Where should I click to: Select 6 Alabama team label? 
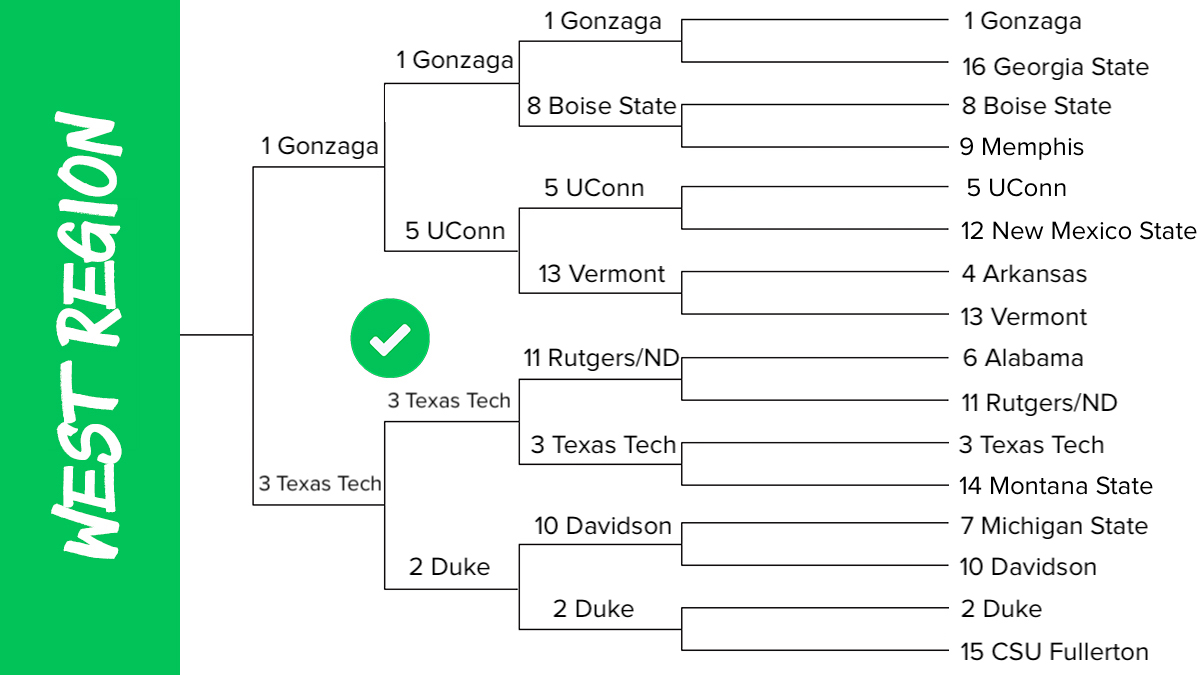pos(1021,358)
